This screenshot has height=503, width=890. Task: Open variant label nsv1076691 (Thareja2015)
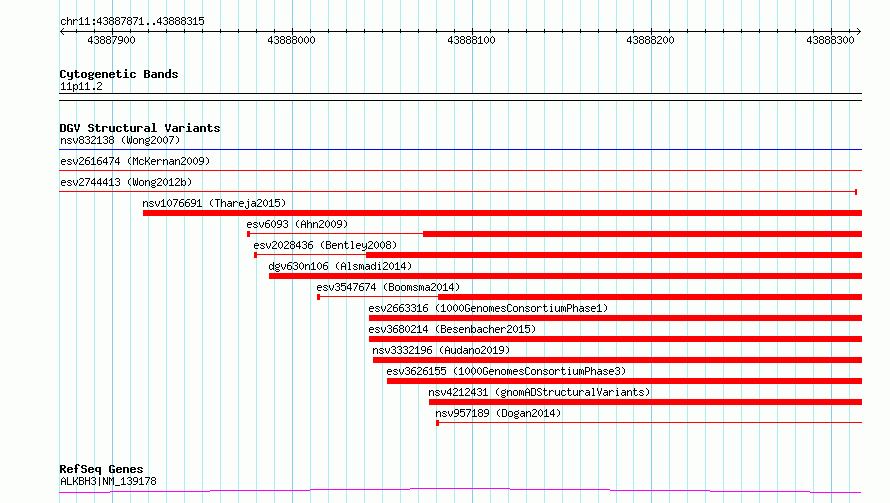pyautogui.click(x=214, y=203)
